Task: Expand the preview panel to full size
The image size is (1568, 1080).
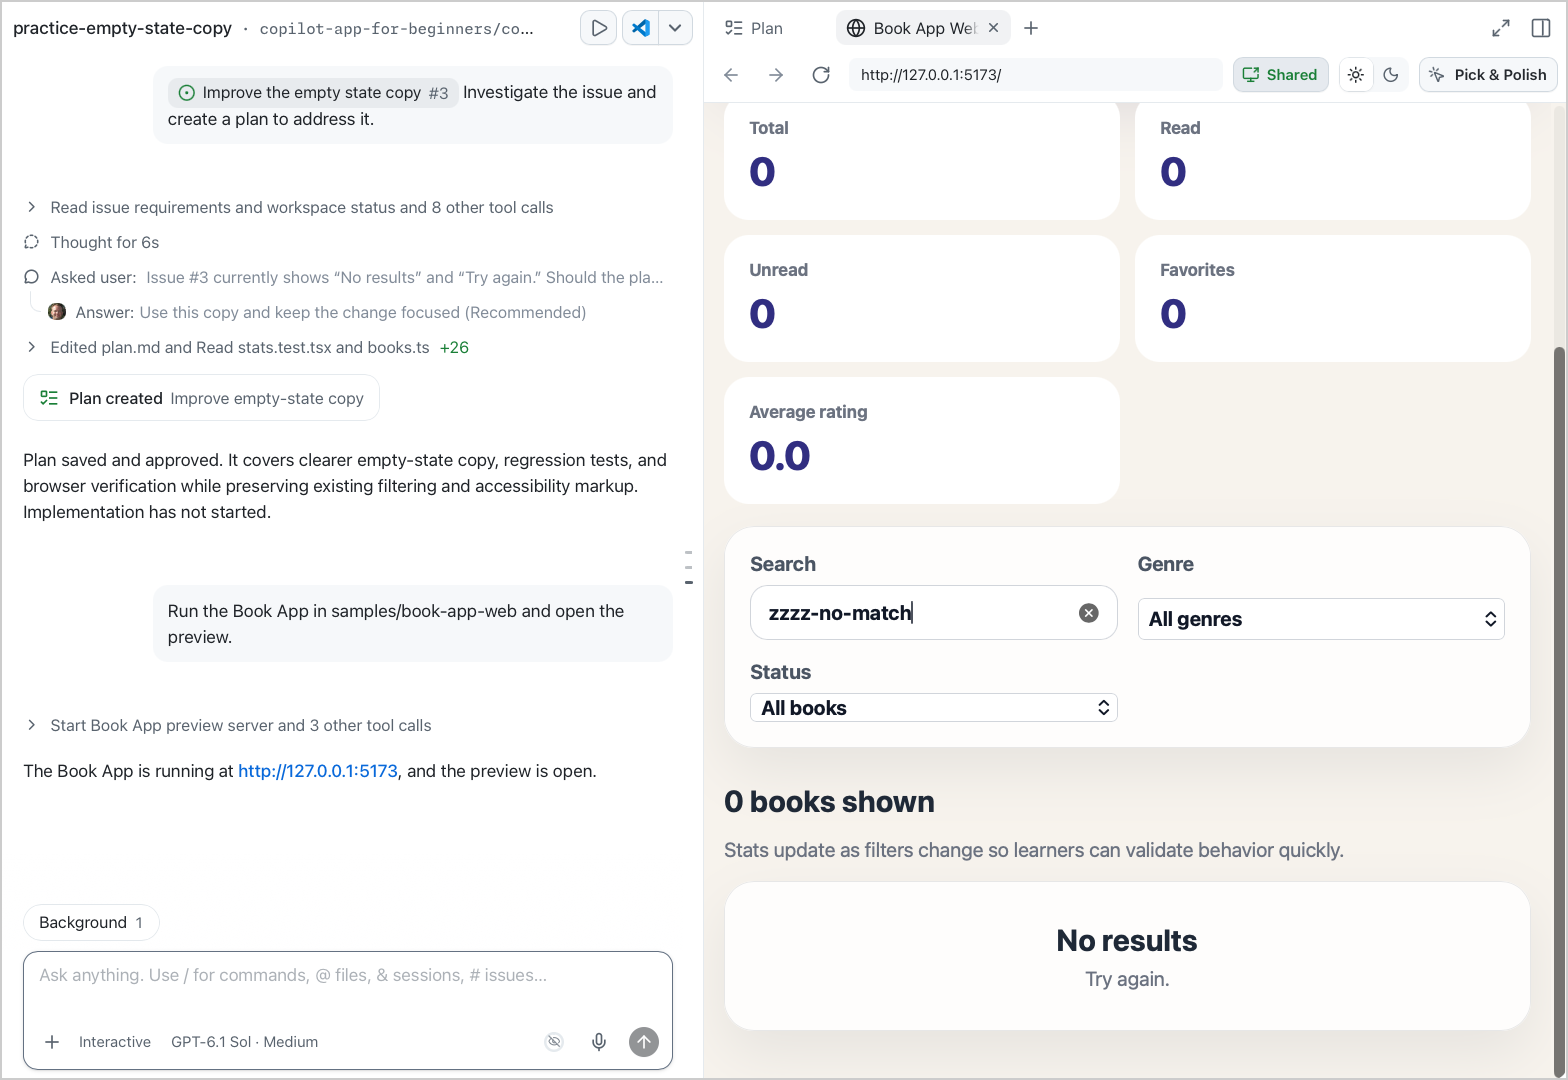Action: coord(1500,28)
